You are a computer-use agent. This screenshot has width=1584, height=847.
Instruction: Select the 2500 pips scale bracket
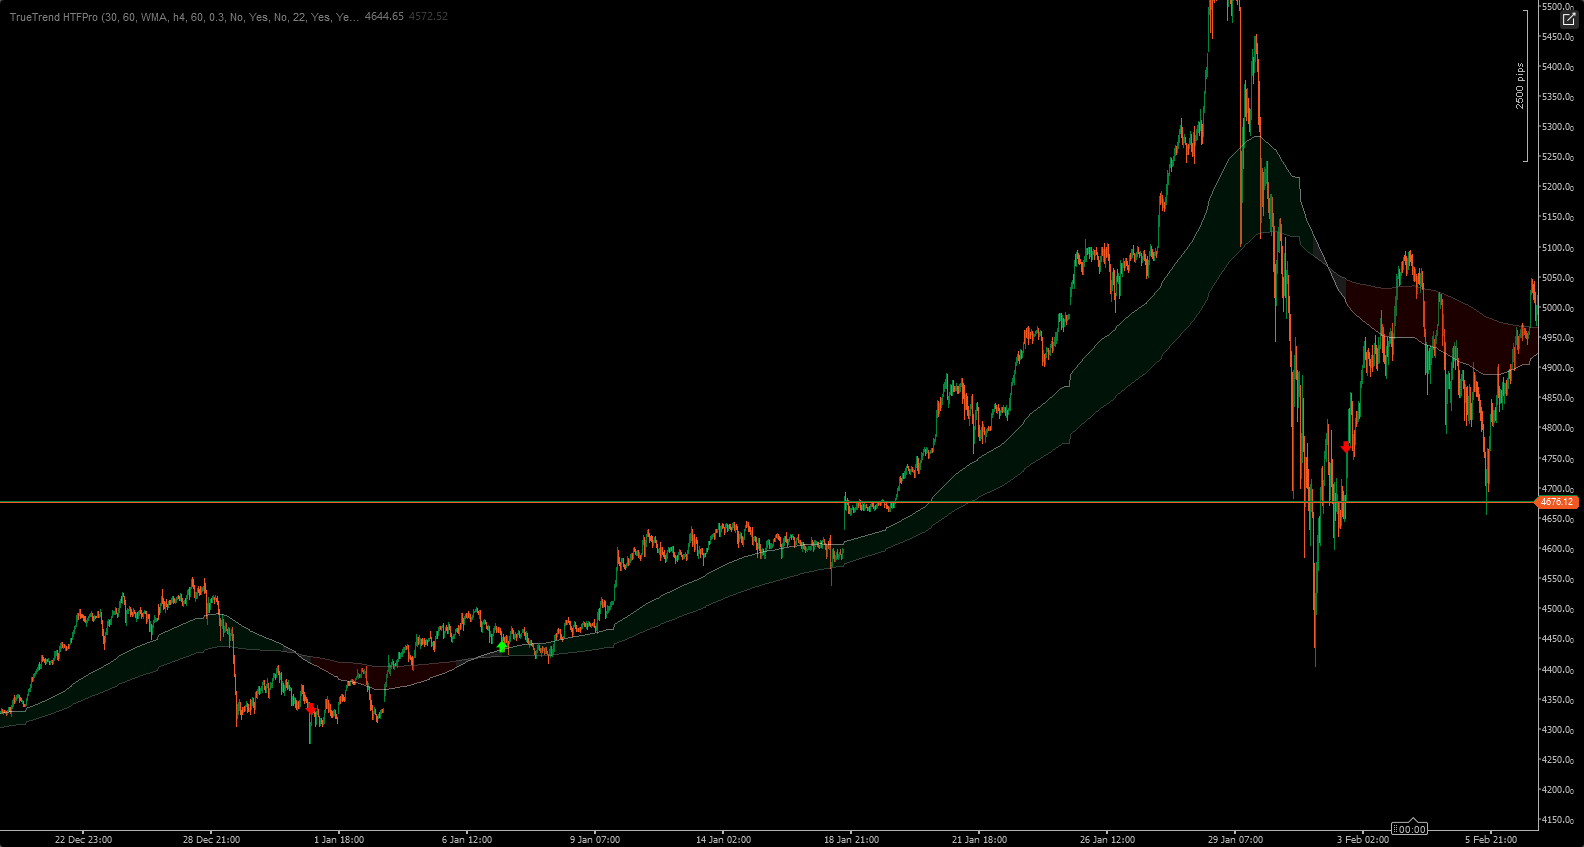point(1525,85)
